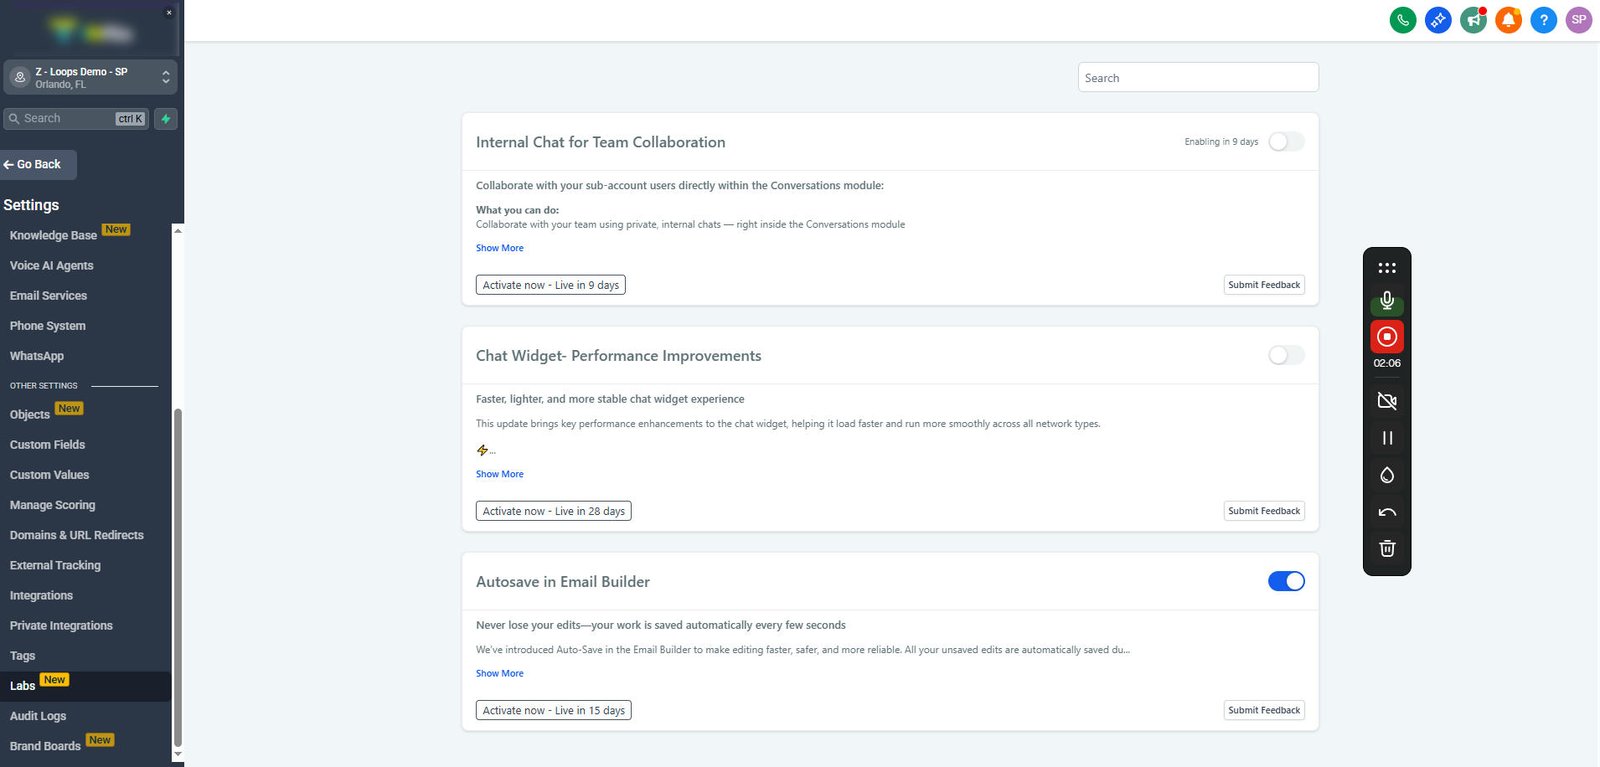Delete the recording with trash icon
The image size is (1600, 767).
1387,548
